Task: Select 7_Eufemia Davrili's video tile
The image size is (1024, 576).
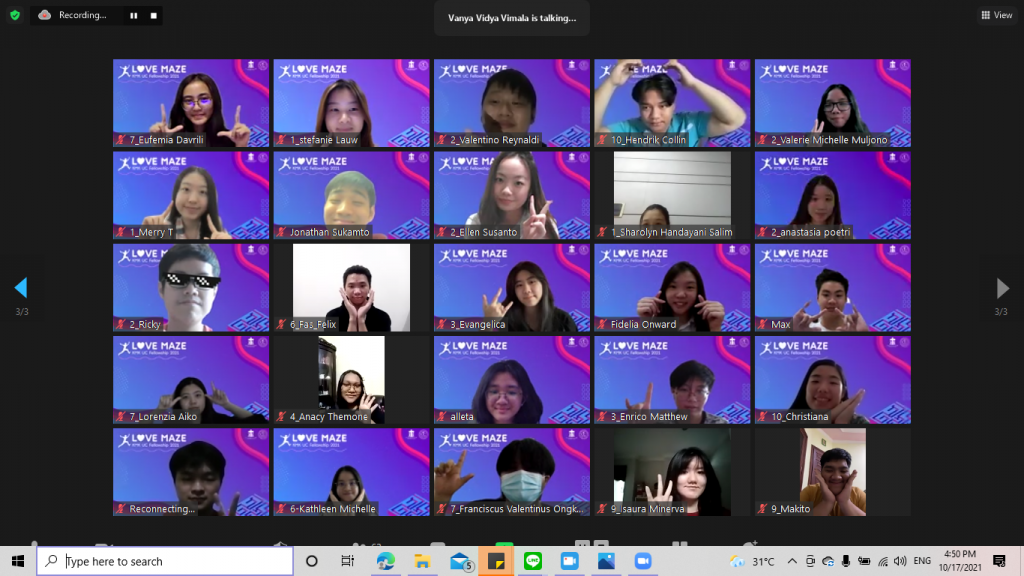Action: pos(191,104)
